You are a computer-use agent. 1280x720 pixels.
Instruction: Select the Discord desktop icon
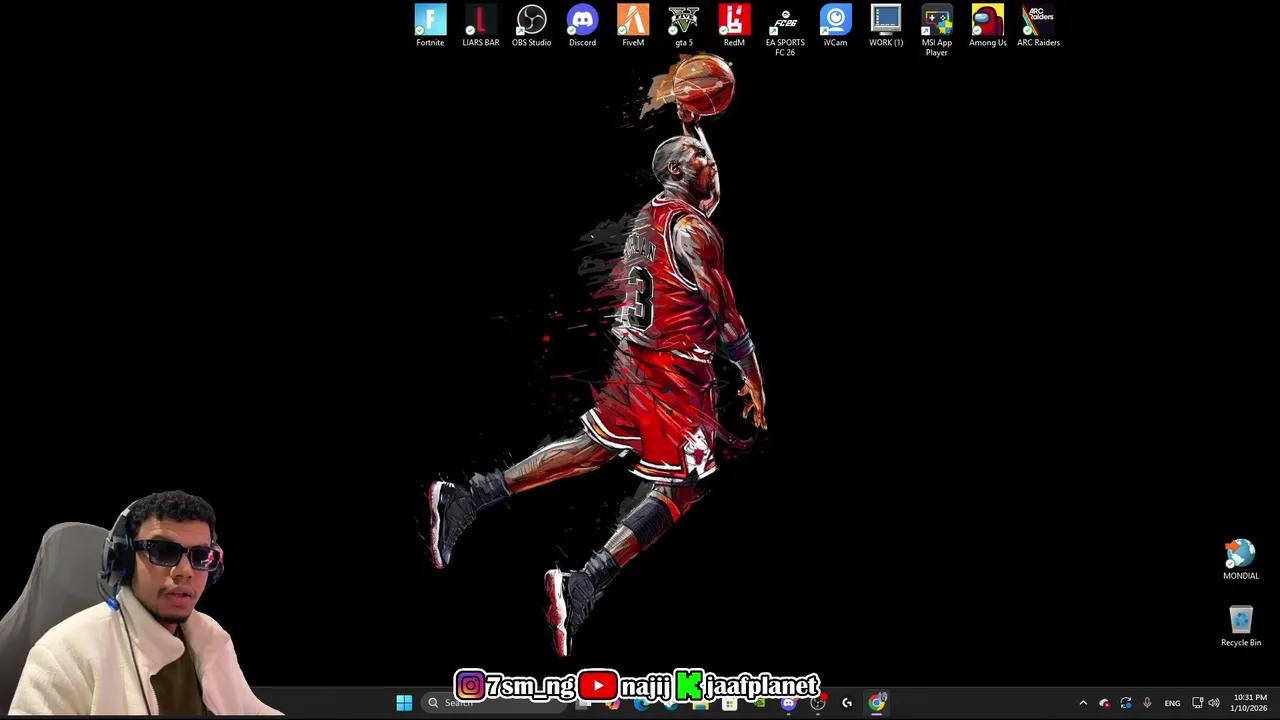point(582,26)
